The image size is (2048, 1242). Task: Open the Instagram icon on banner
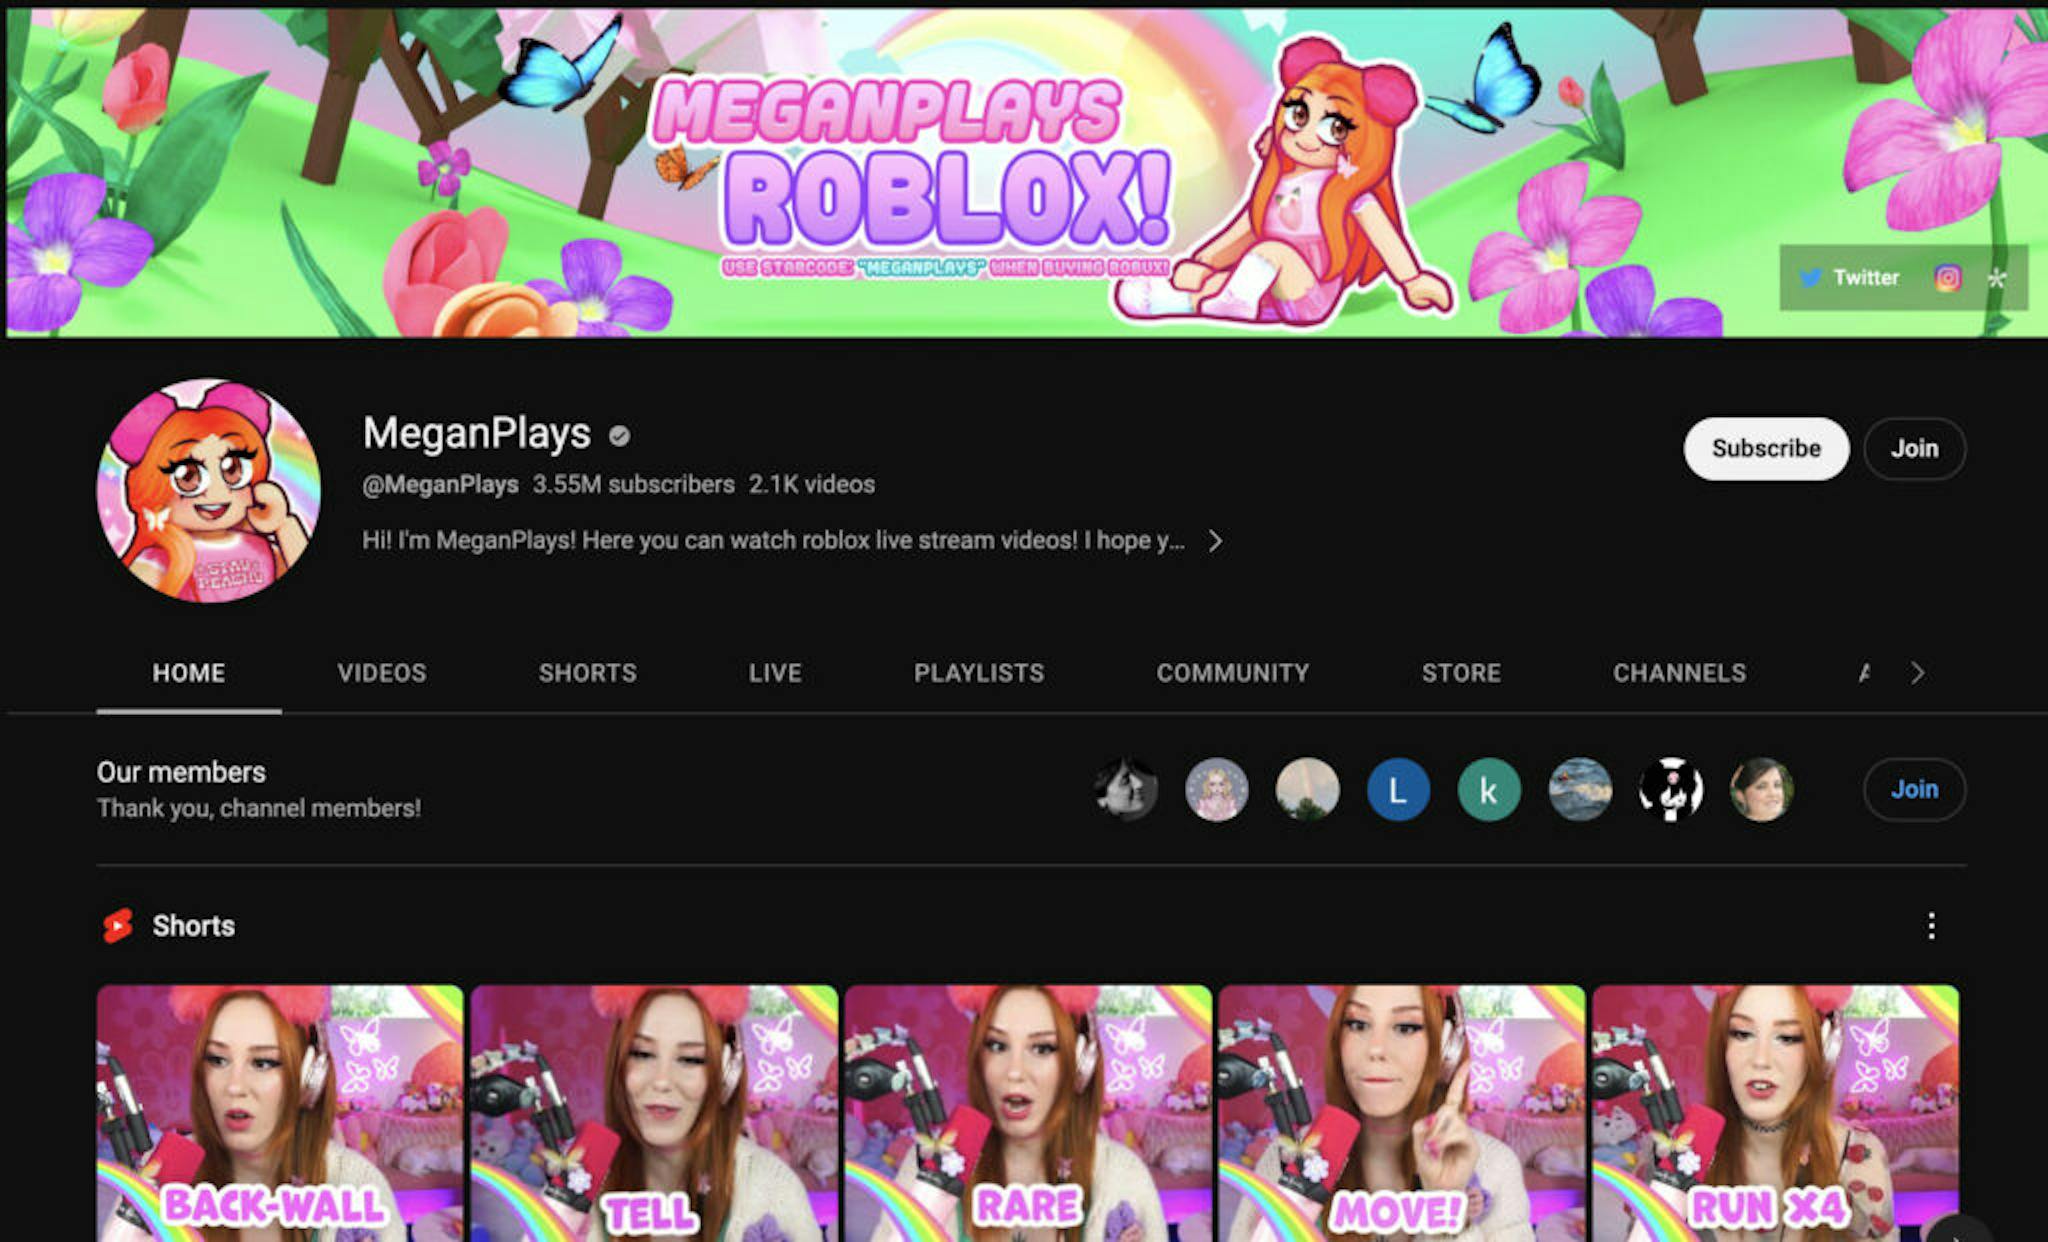coord(1947,278)
